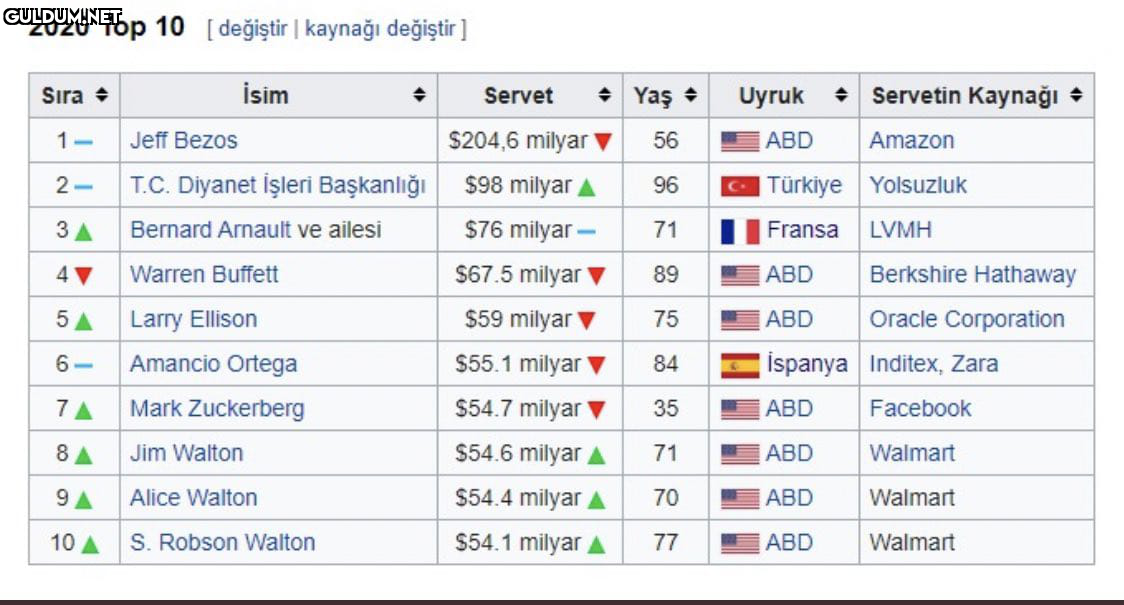Follow the Oracle Corporation link
Viewport: 1124px width, 605px height.
tap(966, 320)
